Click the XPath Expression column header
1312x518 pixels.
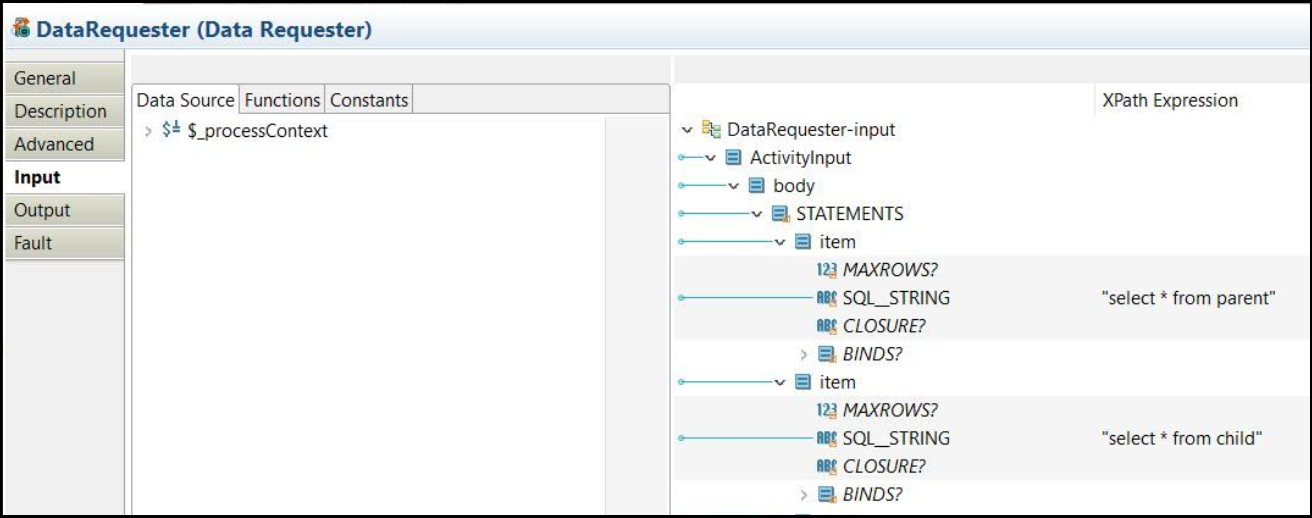tap(1169, 100)
